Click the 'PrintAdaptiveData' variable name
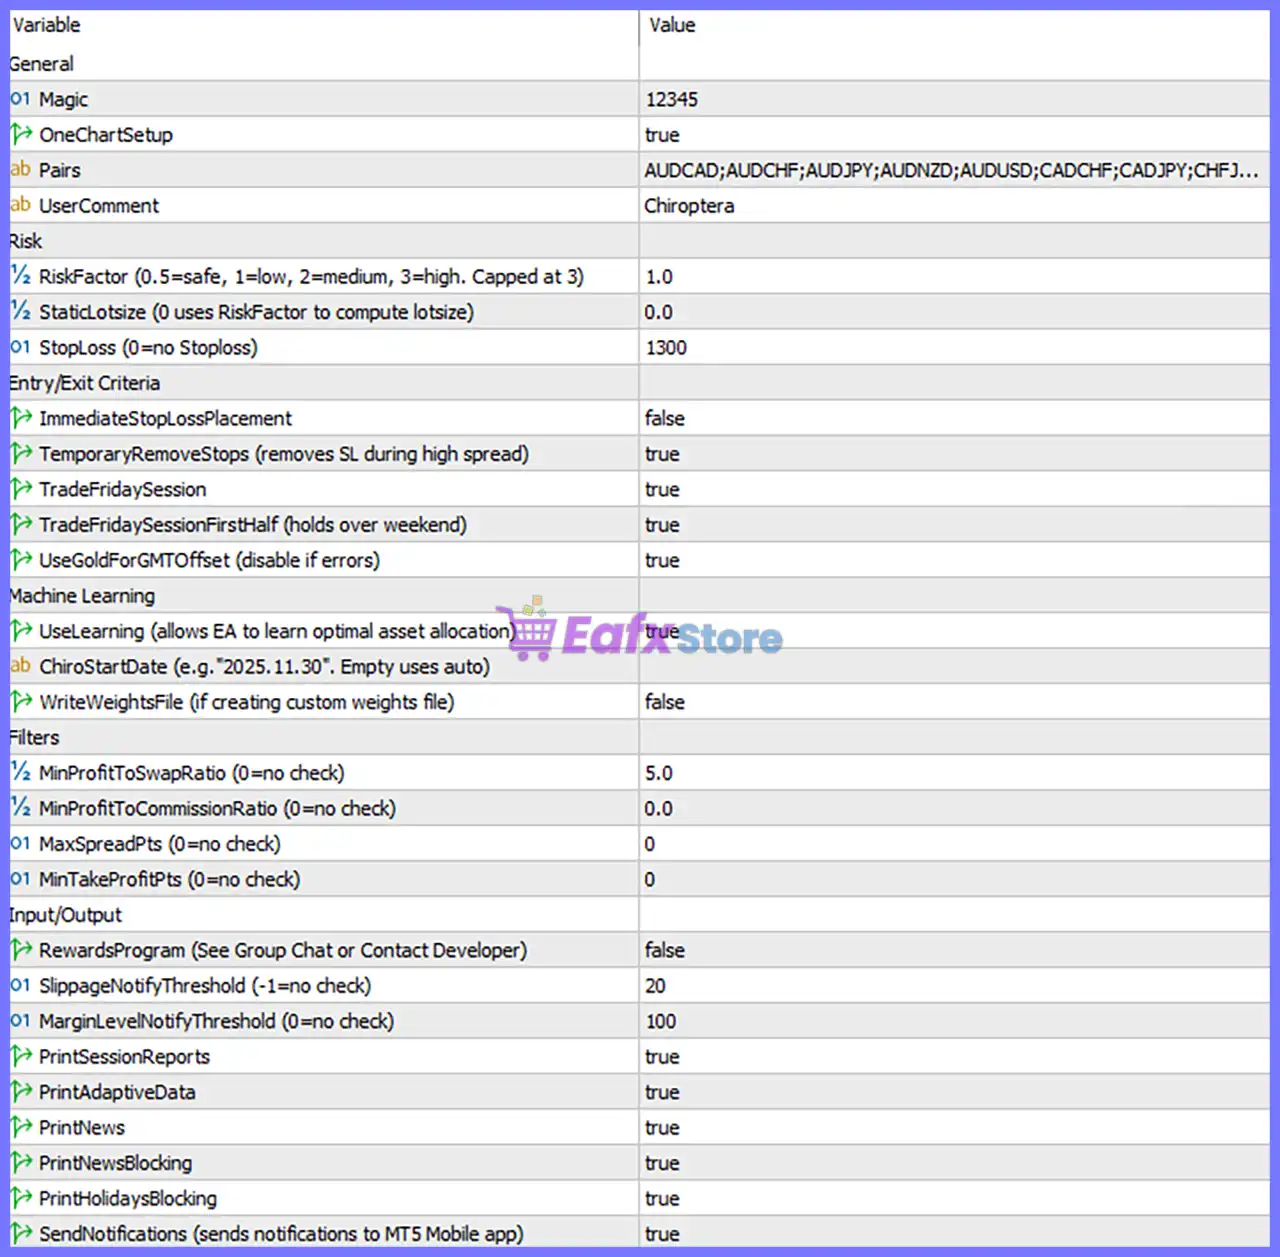 [117, 1092]
